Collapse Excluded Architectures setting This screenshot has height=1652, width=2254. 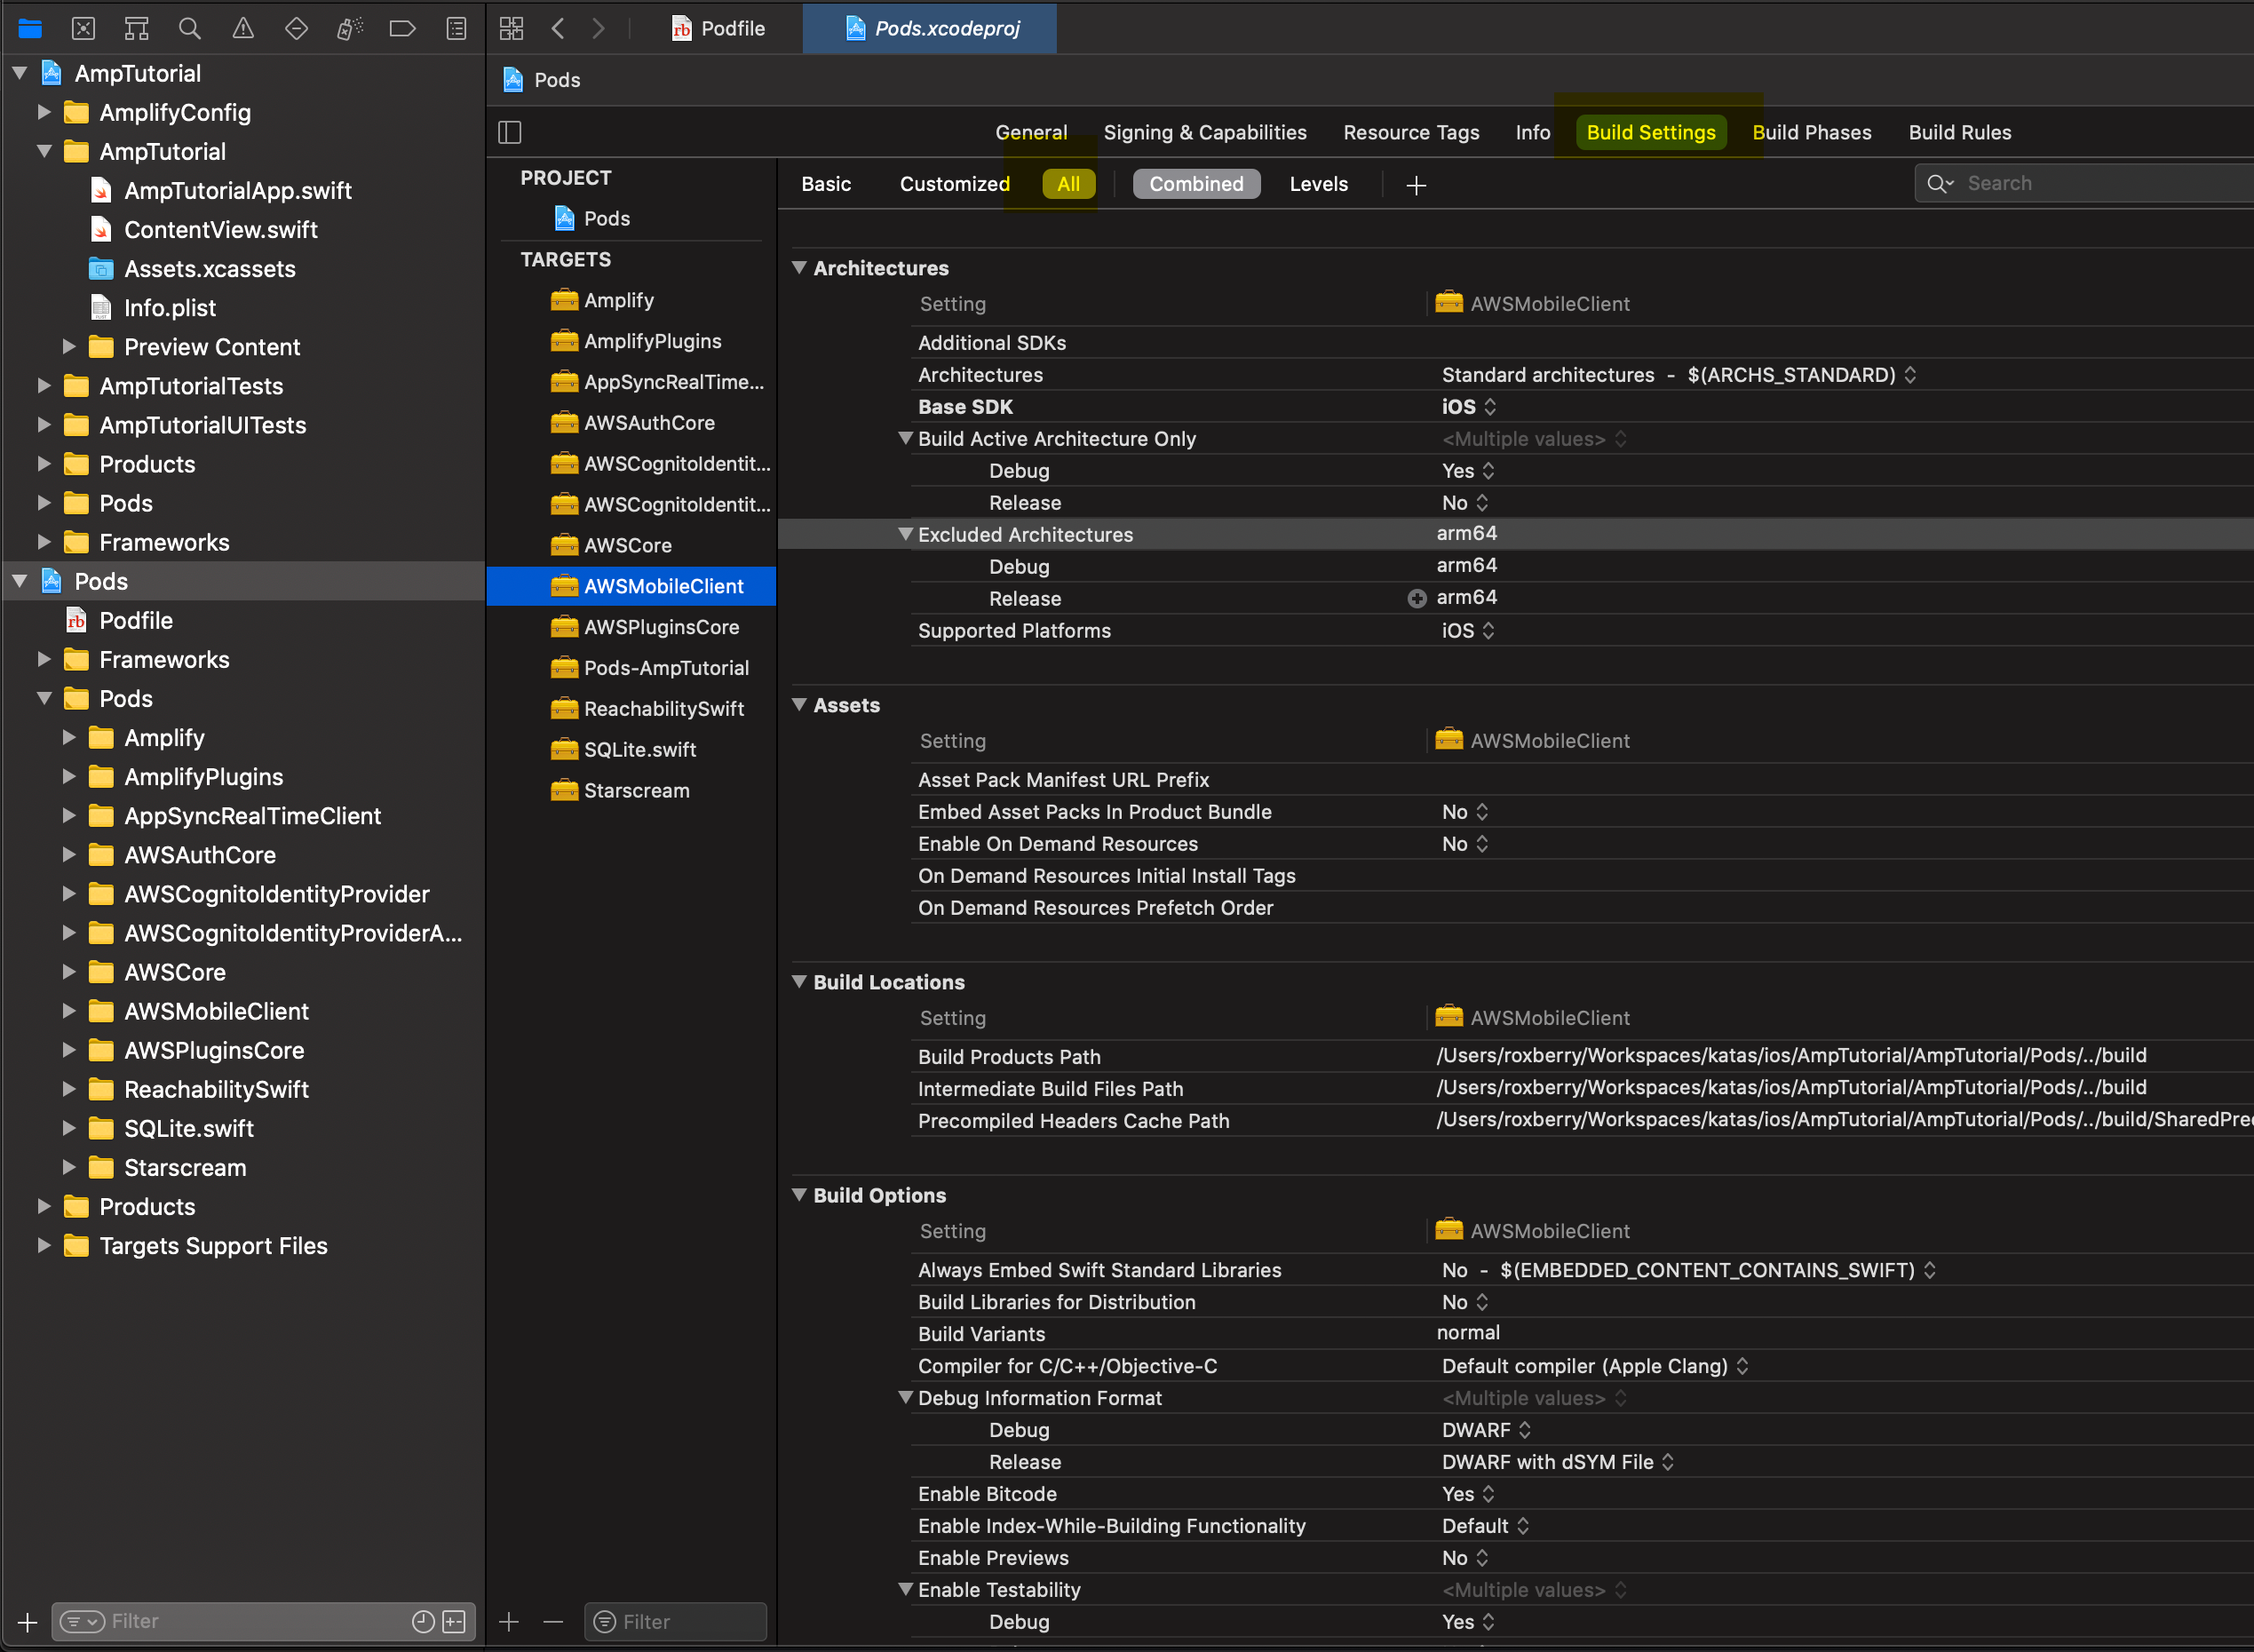(905, 535)
